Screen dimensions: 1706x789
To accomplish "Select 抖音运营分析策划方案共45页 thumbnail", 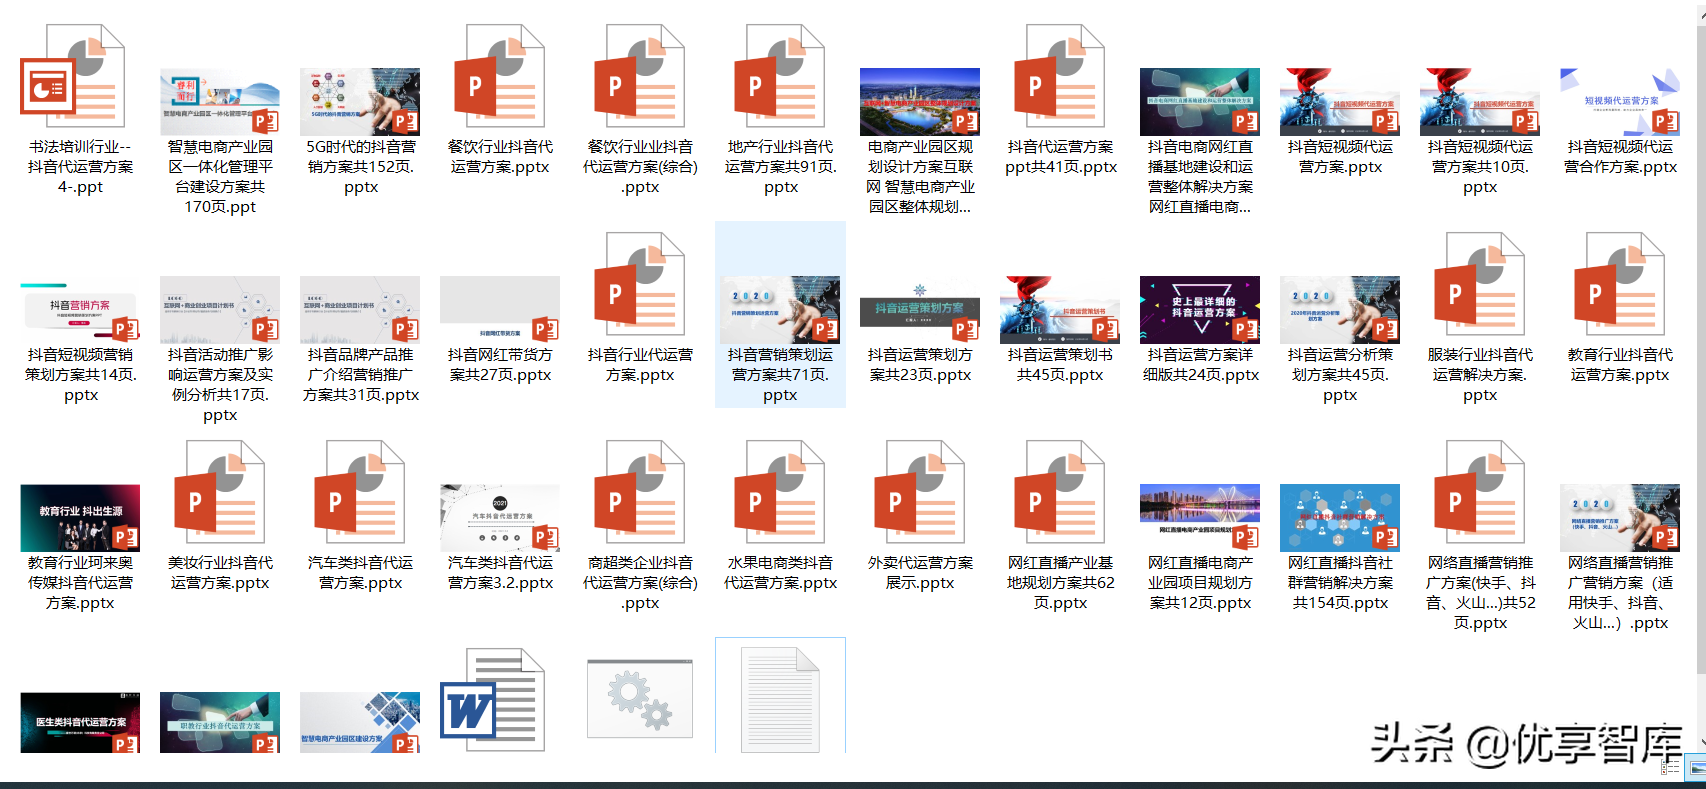I will click(x=1340, y=310).
